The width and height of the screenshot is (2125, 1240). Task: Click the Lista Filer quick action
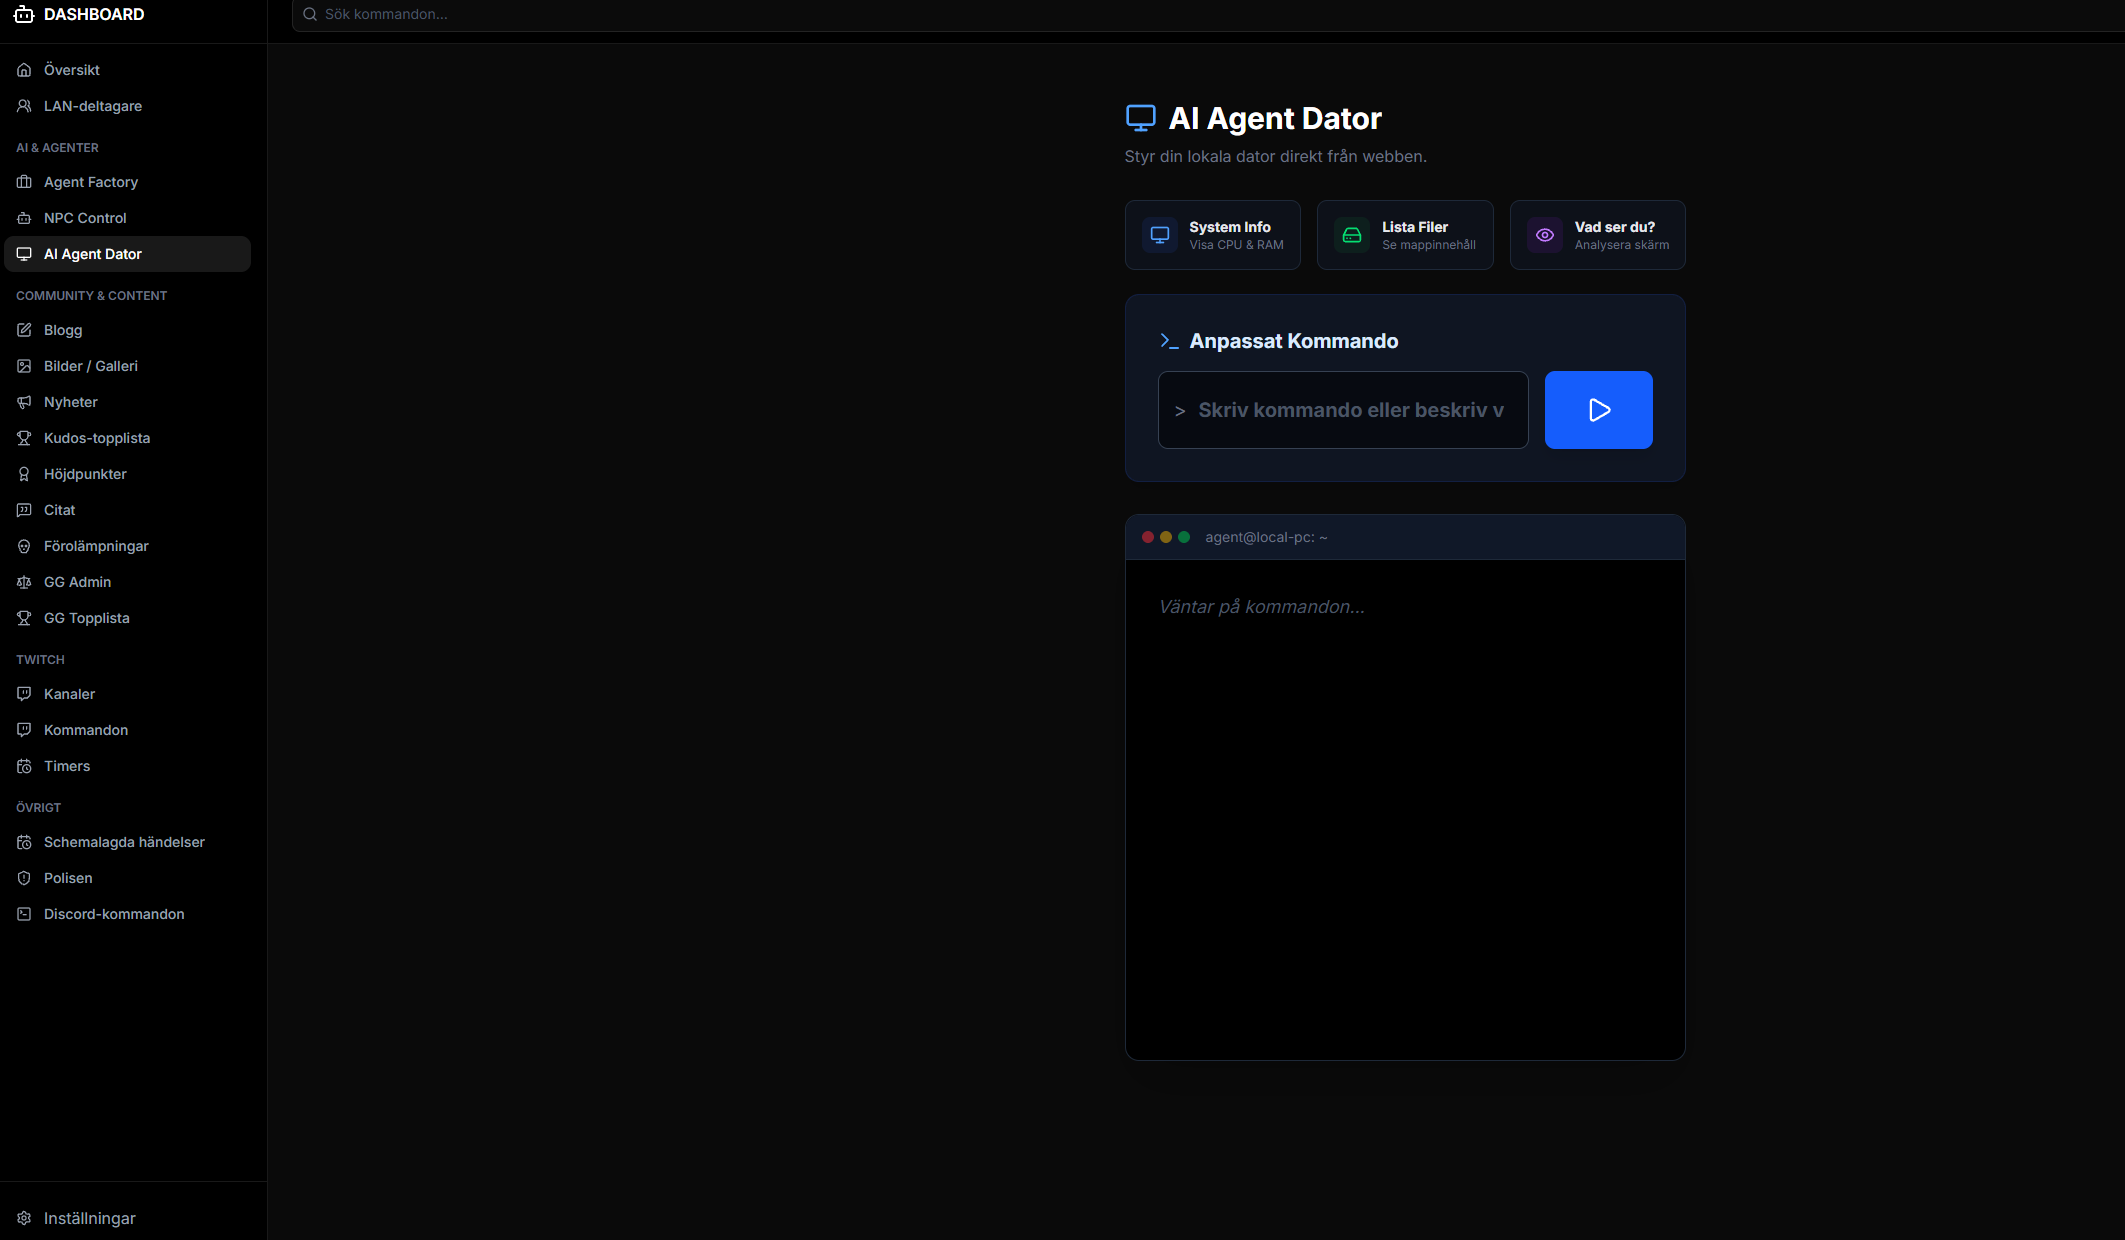point(1405,235)
